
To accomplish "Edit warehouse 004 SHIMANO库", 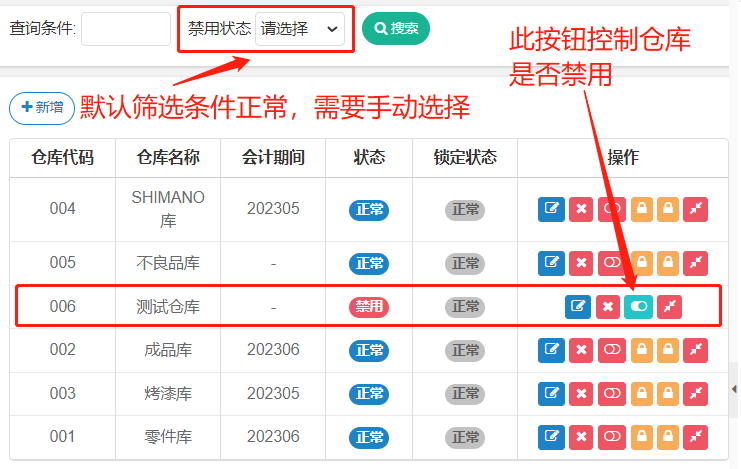I will [551, 209].
